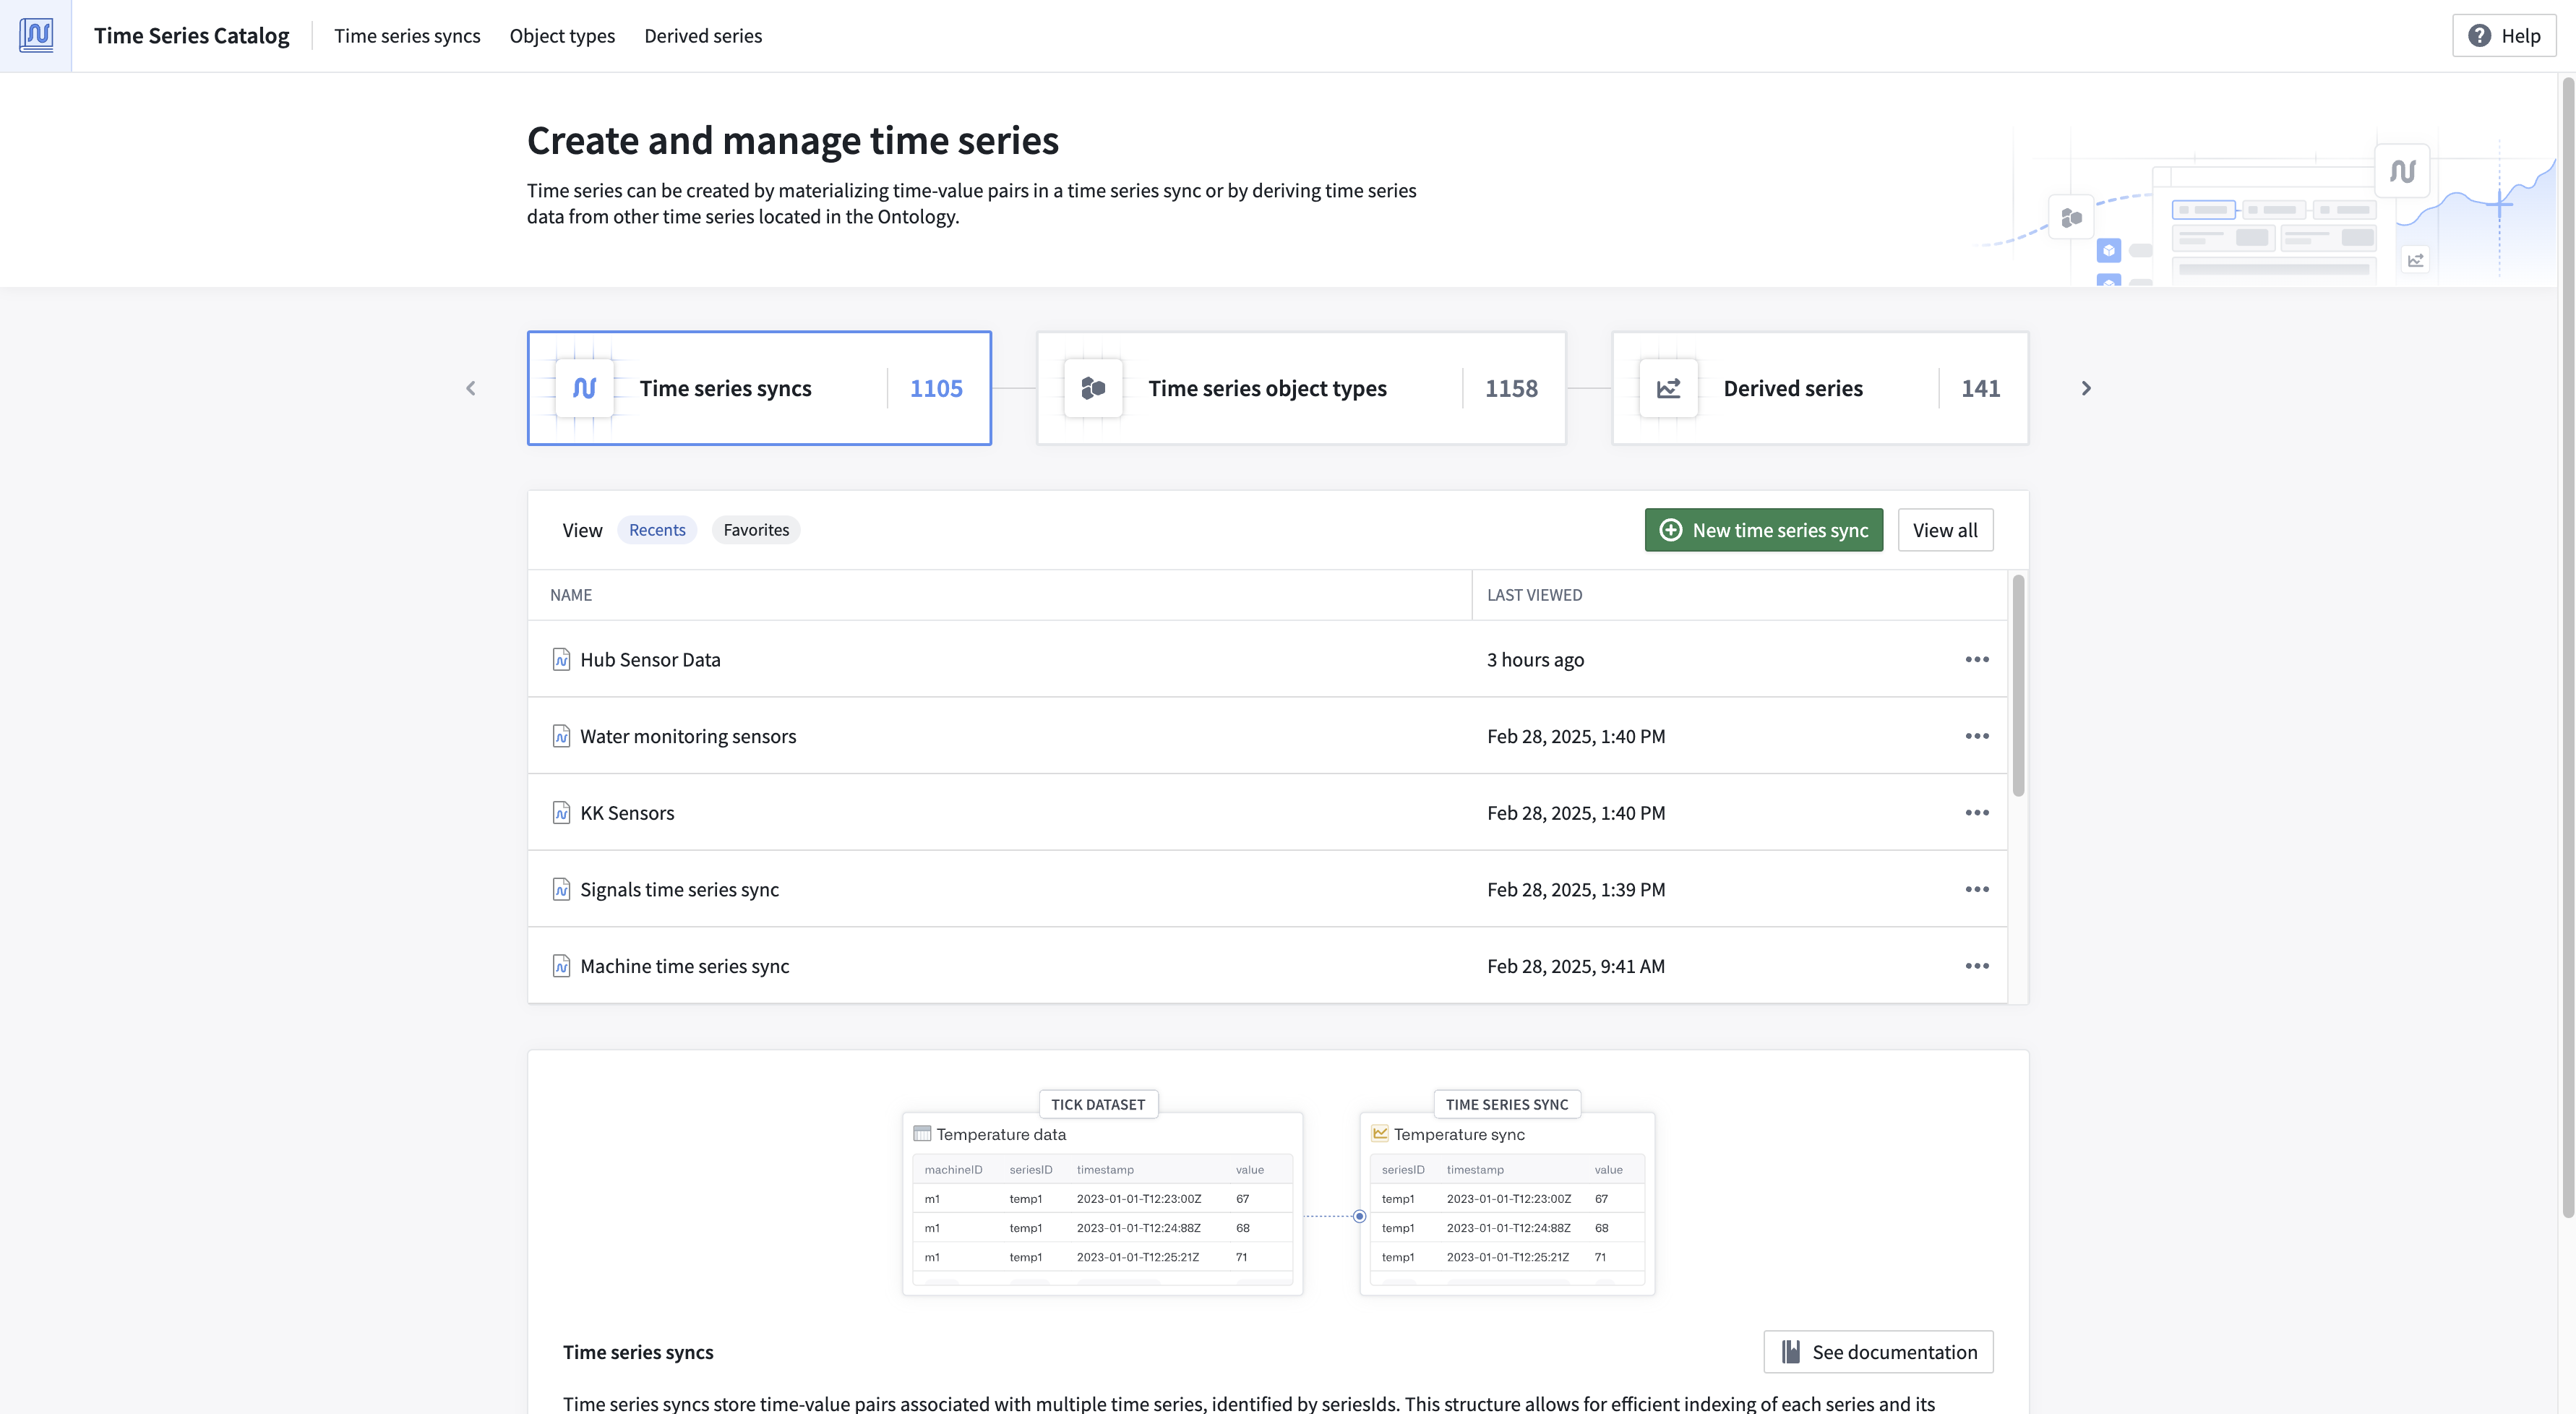Click the main page vertical scrollbar
Viewport: 2576px width, 1414px height.
[2567, 648]
